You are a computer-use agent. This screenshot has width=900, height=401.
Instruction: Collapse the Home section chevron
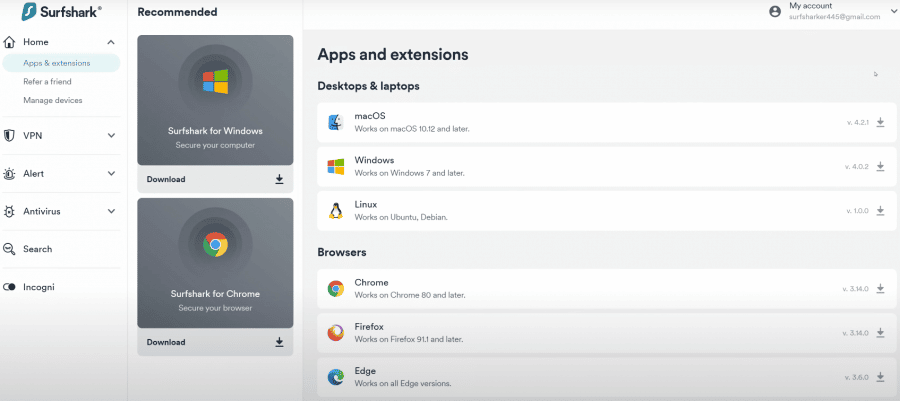tap(111, 42)
